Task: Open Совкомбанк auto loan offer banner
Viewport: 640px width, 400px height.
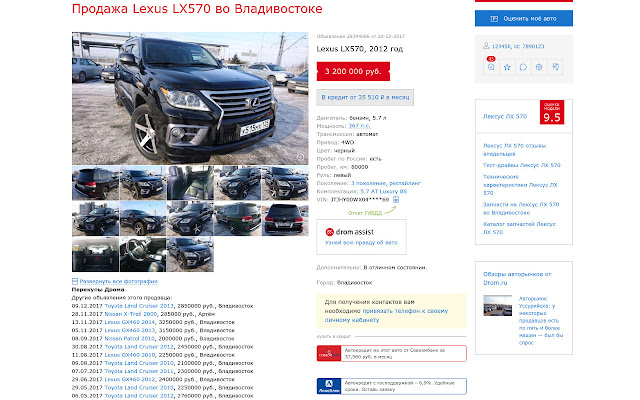Action: point(391,353)
